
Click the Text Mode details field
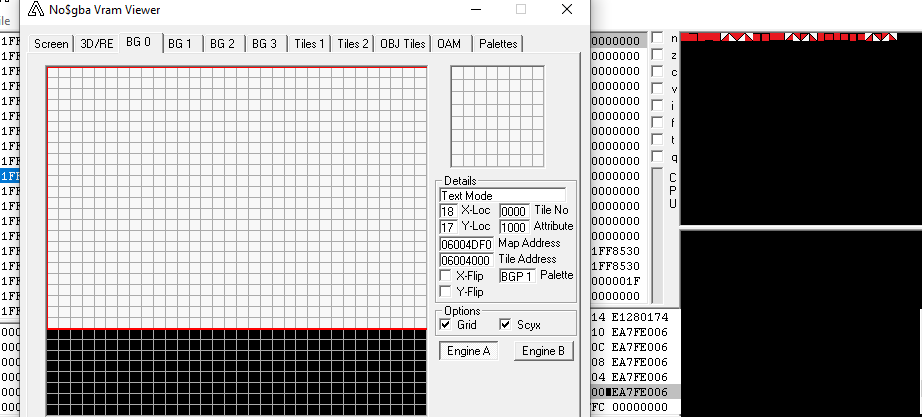(x=503, y=195)
